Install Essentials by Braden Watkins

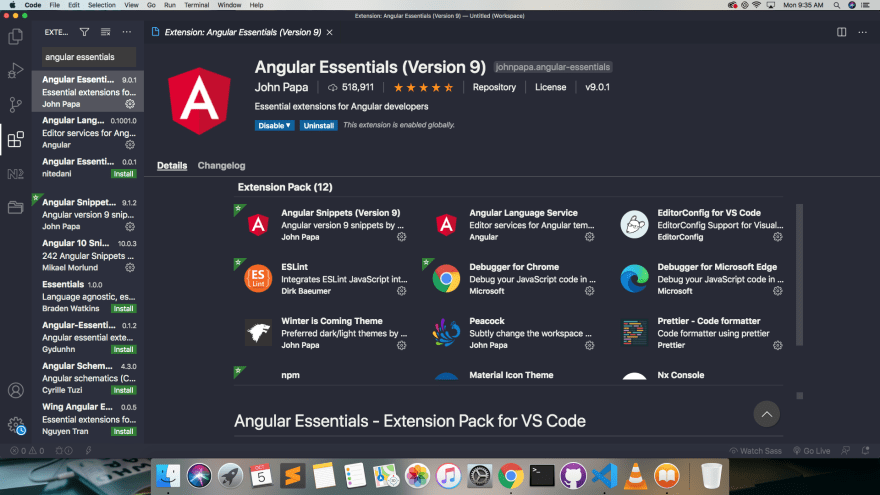click(x=123, y=309)
